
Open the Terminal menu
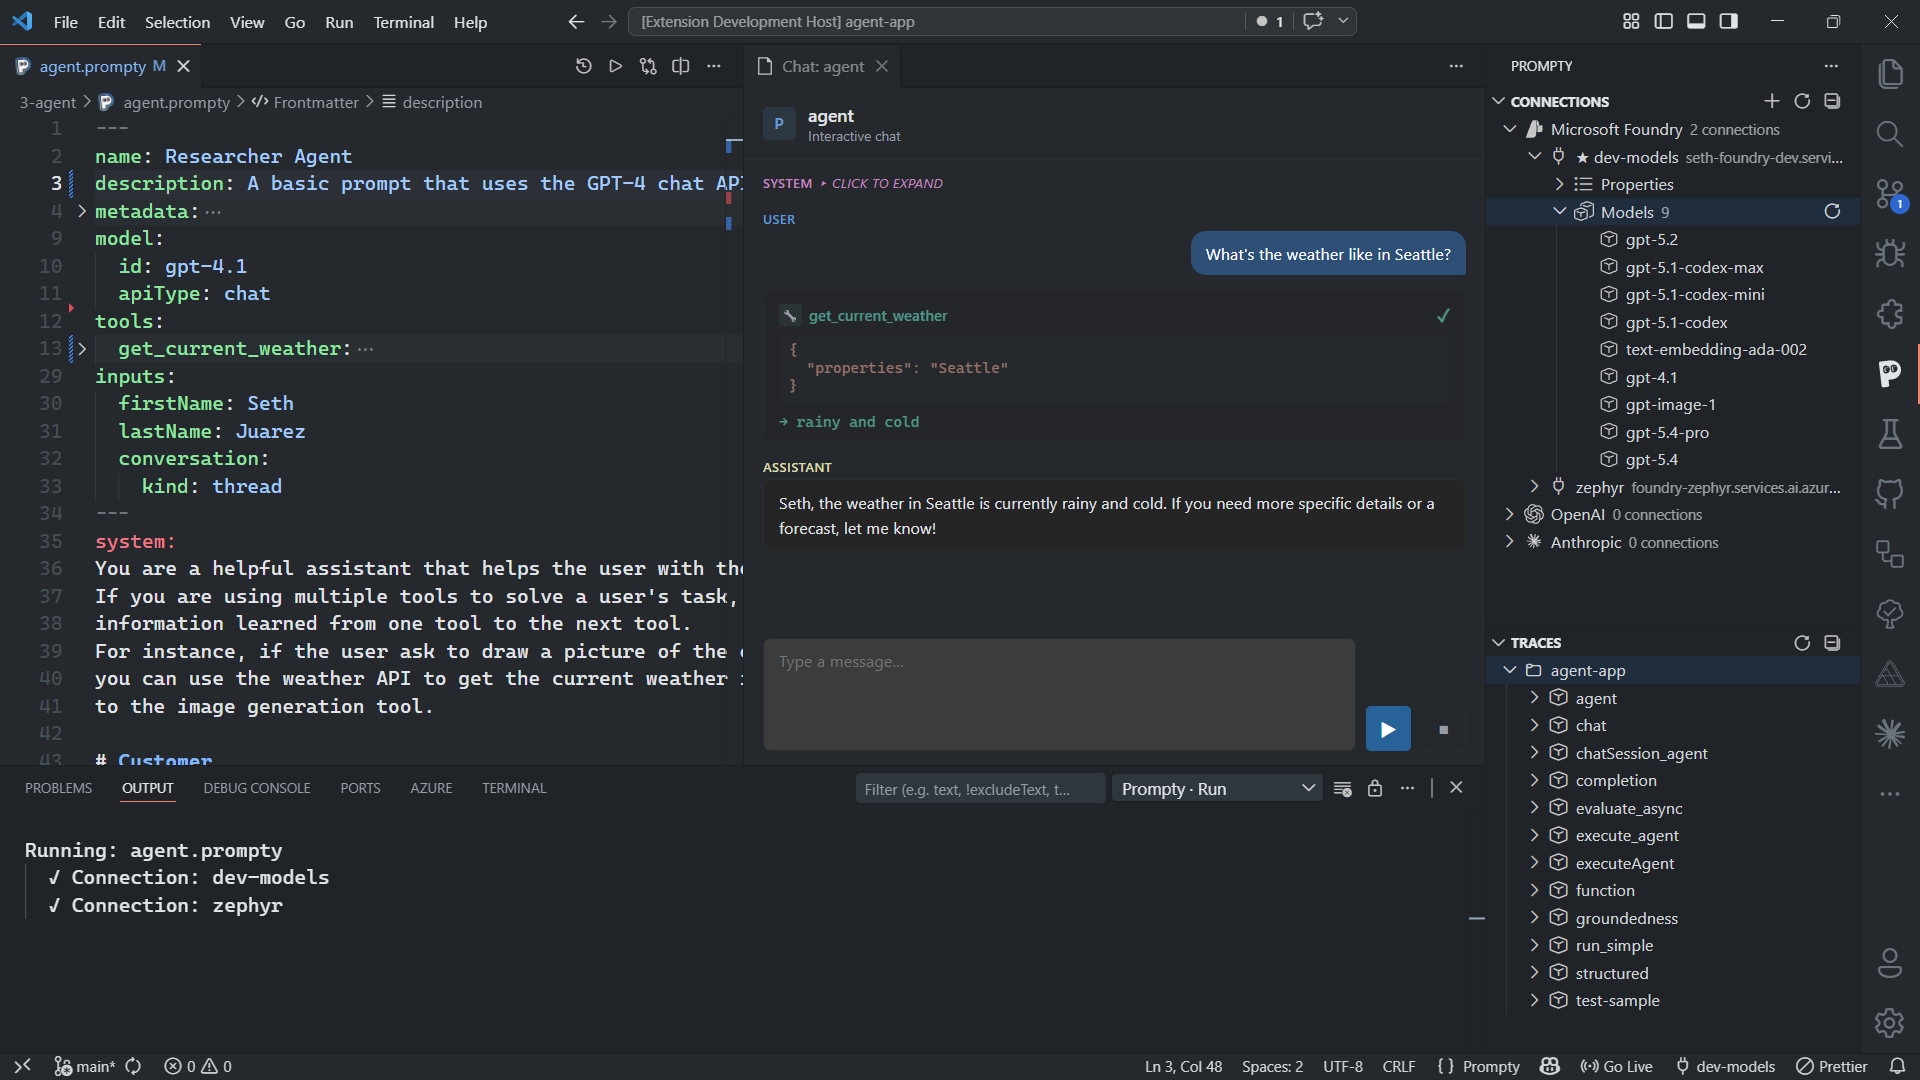click(x=403, y=22)
